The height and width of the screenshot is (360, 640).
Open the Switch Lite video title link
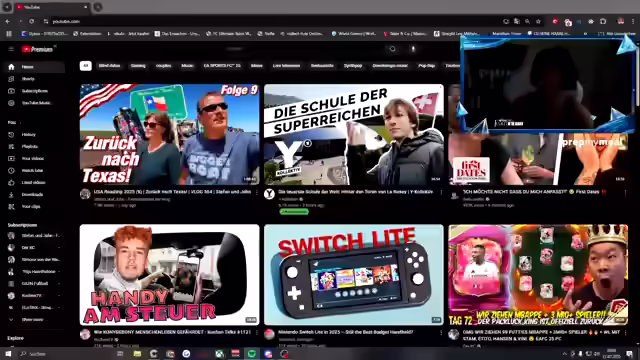point(345,332)
